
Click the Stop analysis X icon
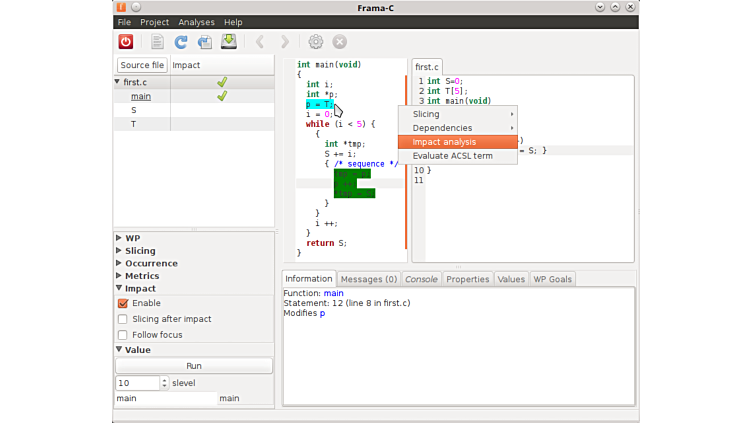pyautogui.click(x=340, y=42)
